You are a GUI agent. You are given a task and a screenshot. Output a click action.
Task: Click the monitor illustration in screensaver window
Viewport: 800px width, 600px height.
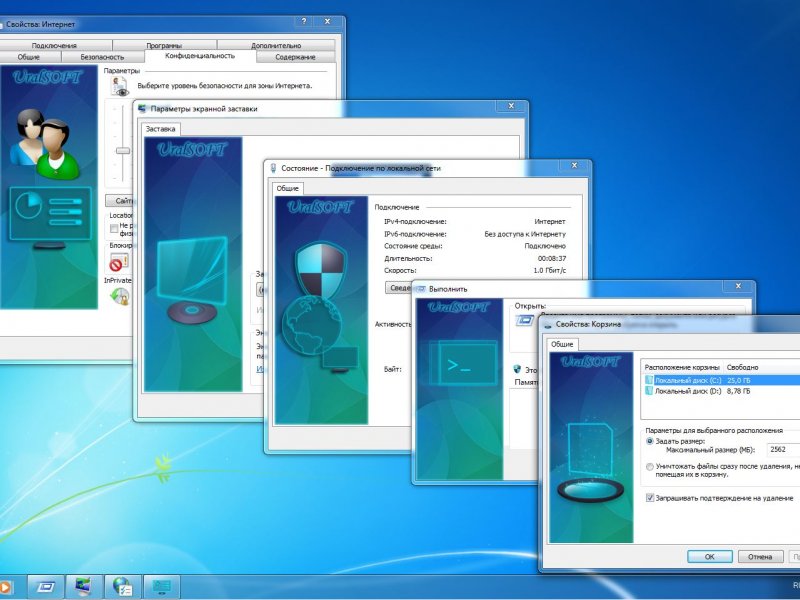(x=192, y=280)
